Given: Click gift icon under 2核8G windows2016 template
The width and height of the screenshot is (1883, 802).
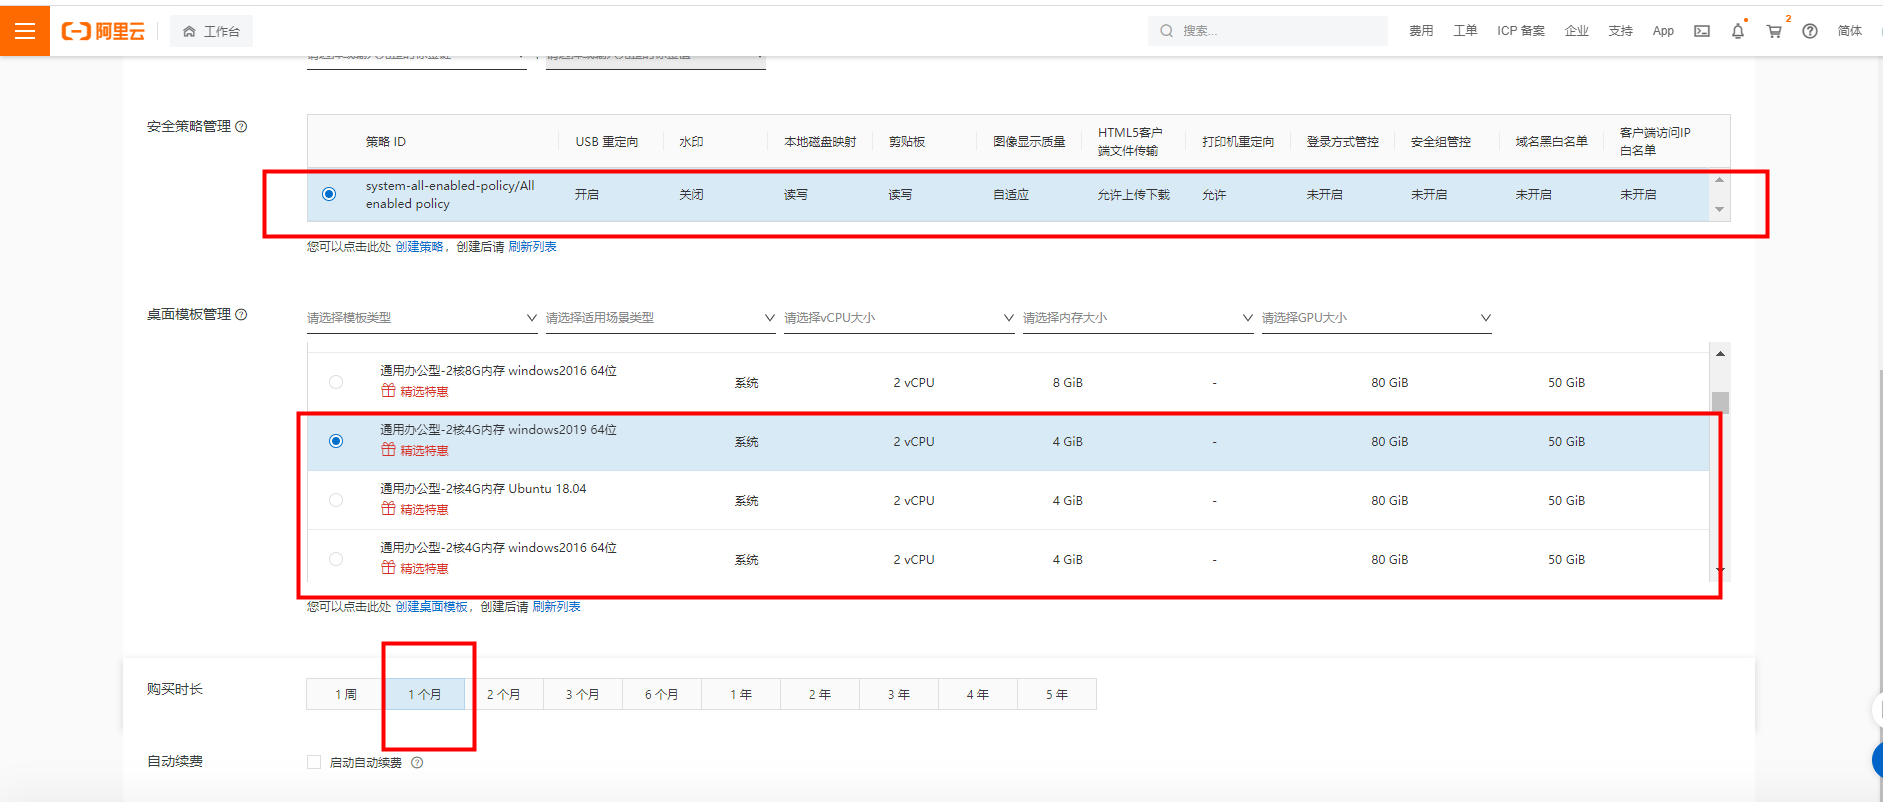Looking at the screenshot, I should [x=388, y=391].
